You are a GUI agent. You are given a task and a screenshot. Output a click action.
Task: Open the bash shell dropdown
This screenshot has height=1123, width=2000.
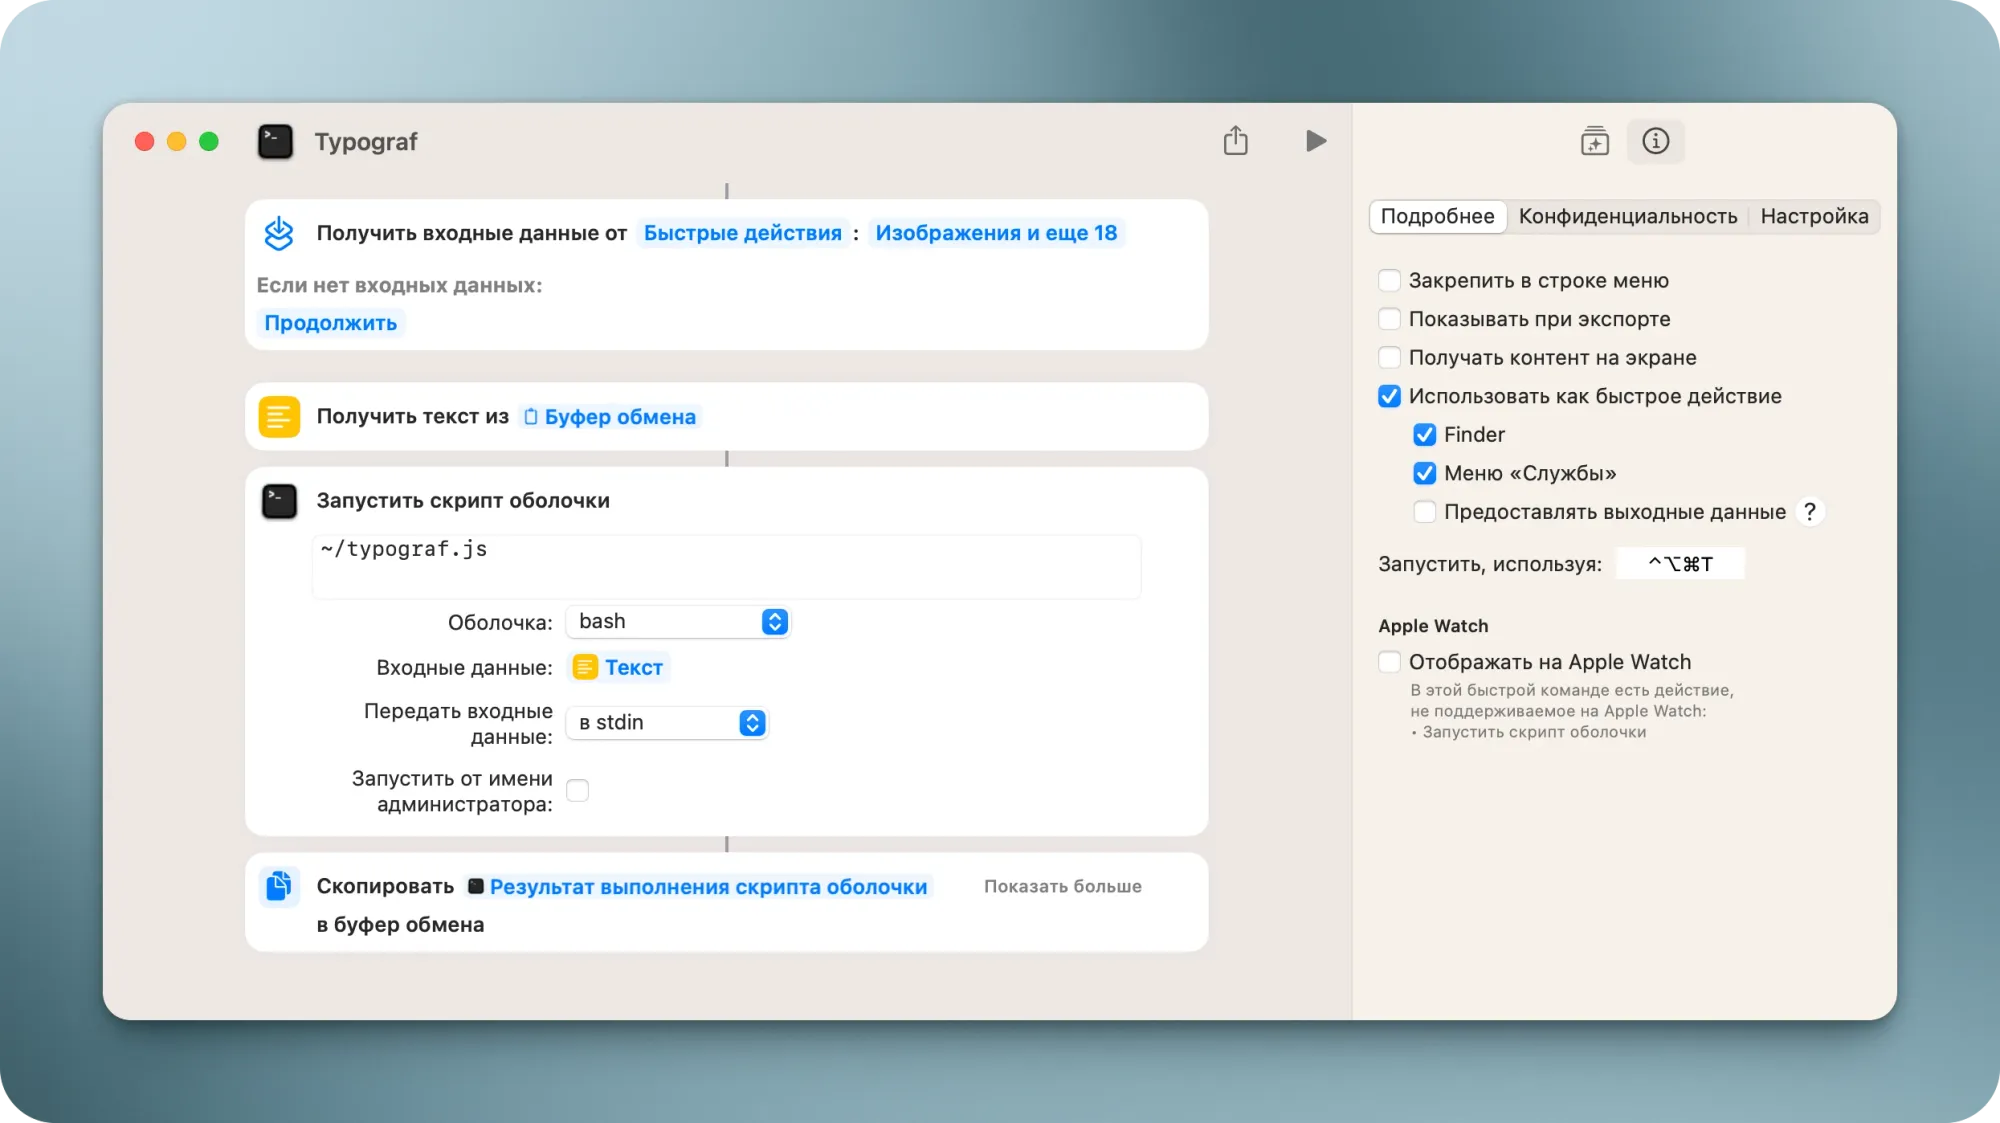678,622
